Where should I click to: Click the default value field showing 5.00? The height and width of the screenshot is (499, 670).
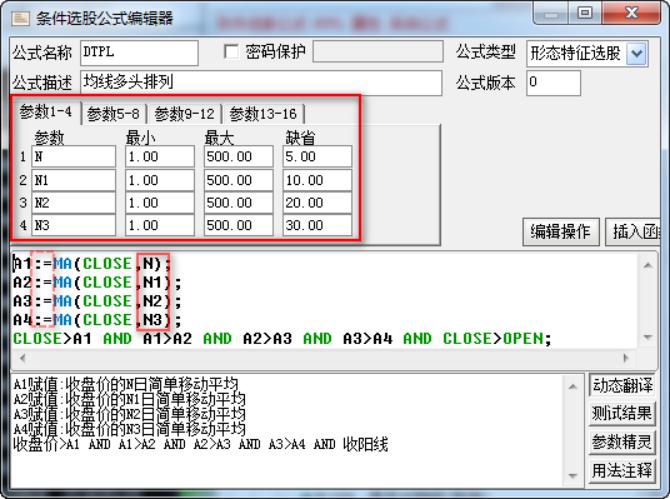(317, 156)
